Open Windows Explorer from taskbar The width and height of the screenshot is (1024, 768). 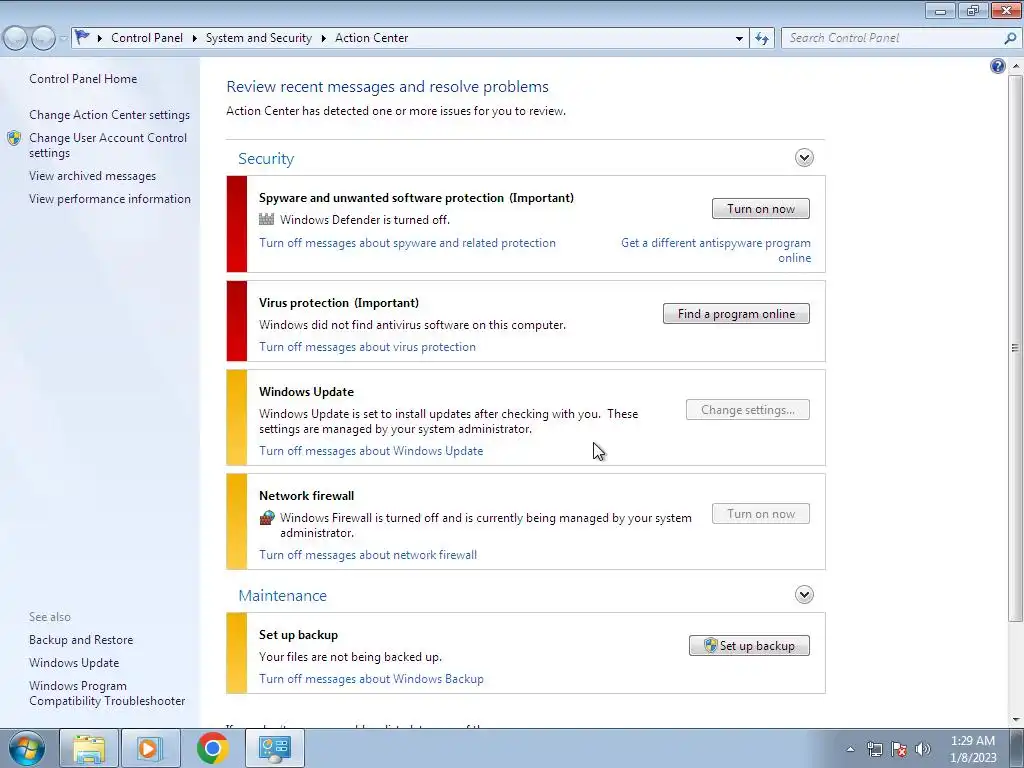tap(89, 748)
